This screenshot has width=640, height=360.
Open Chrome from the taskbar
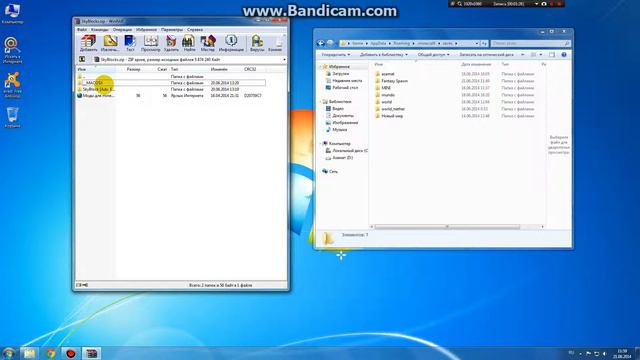click(51, 353)
